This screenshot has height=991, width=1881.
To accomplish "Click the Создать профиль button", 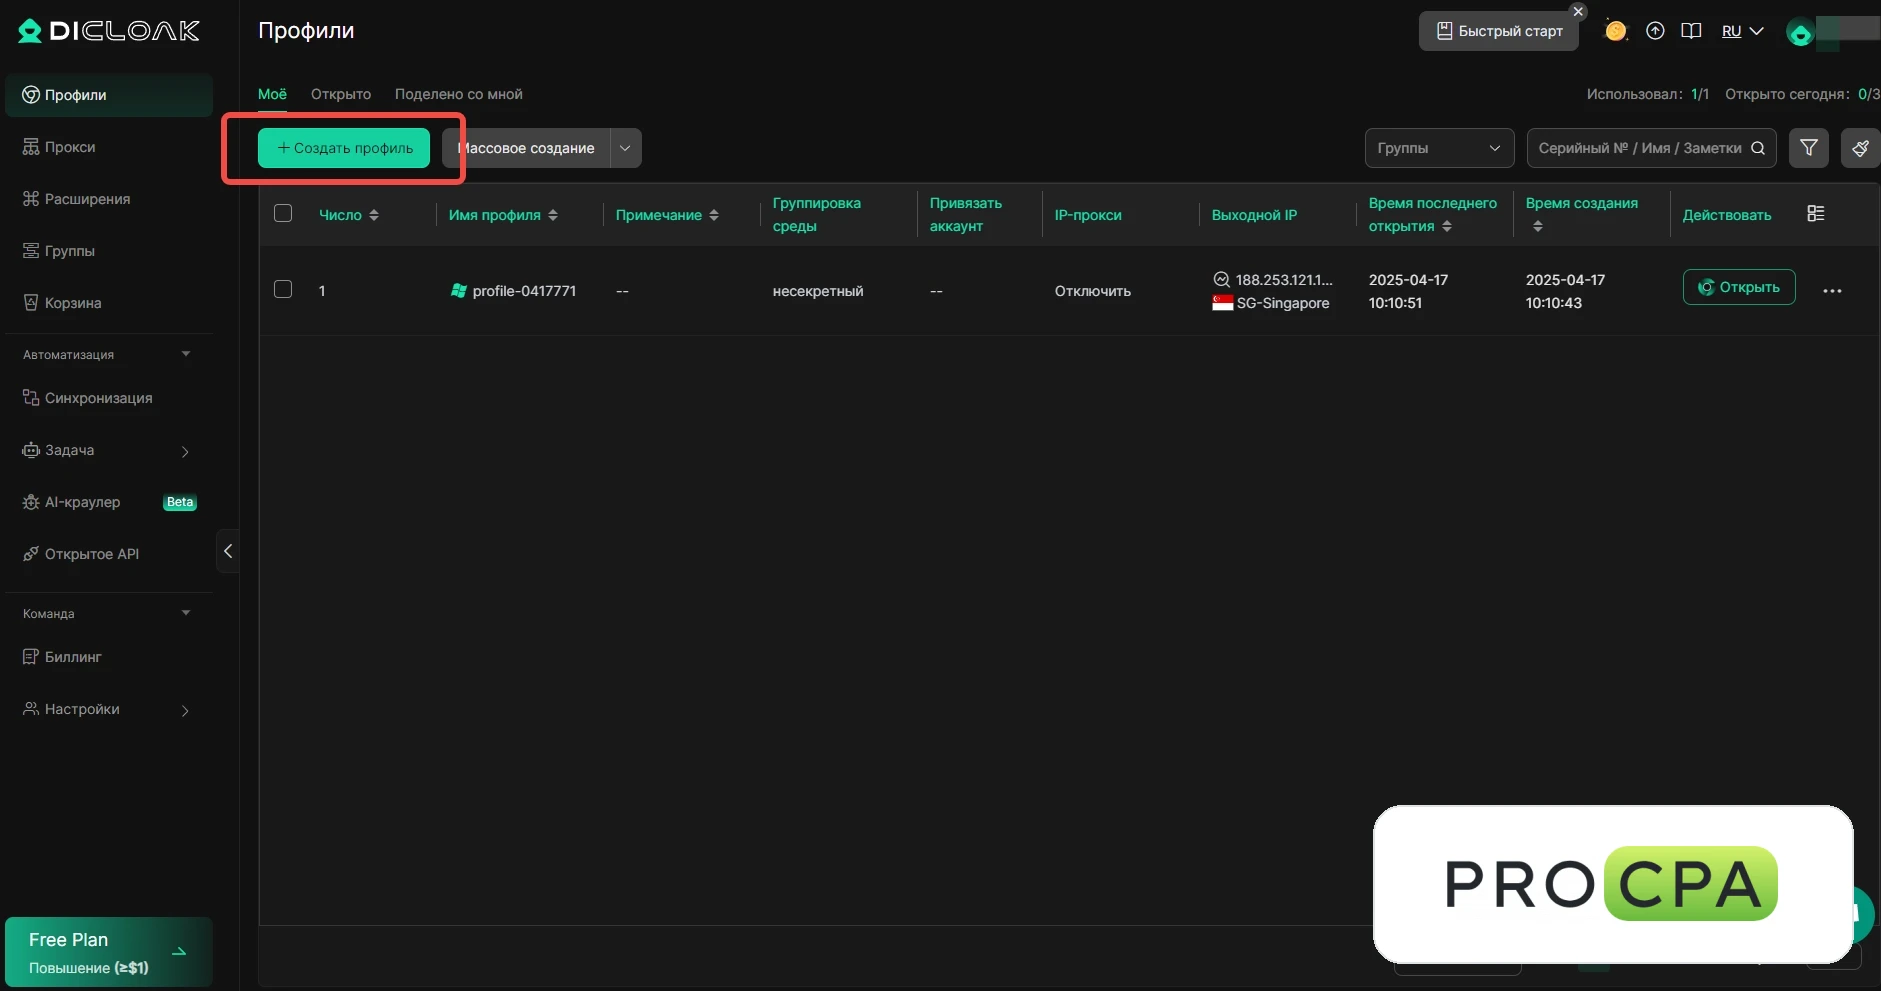I will click(x=344, y=148).
